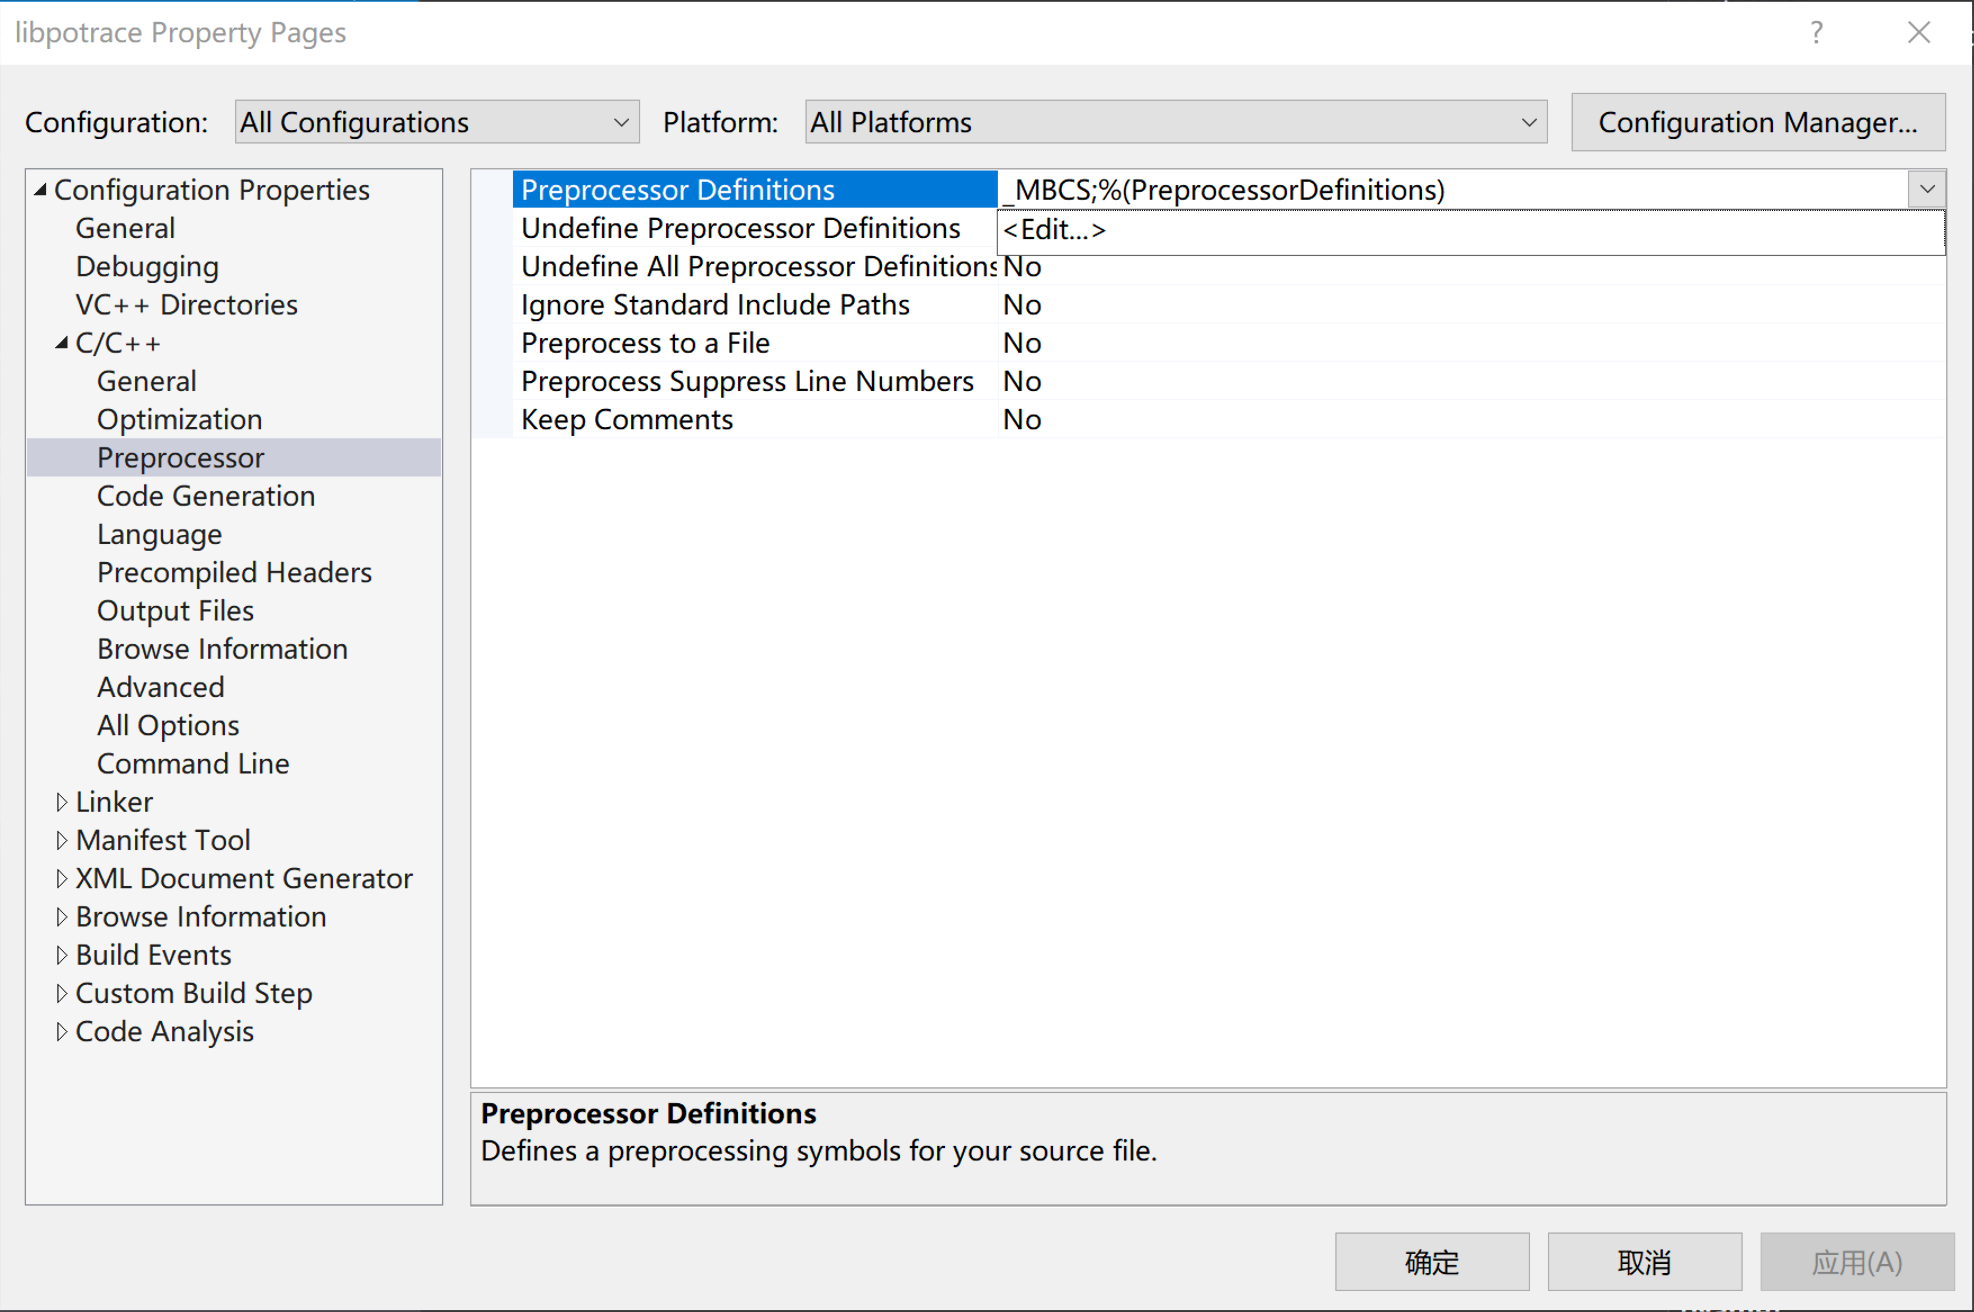Click the help question mark icon
Viewport: 1974px width, 1312px height.
coord(1816,33)
